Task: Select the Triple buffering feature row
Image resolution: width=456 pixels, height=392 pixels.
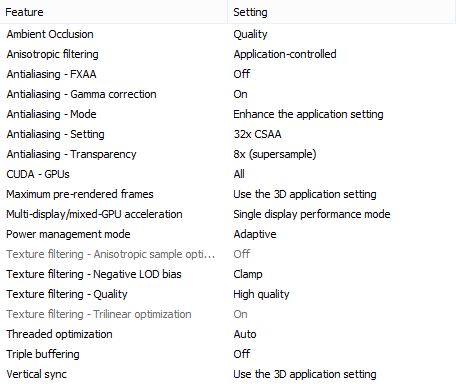Action: click(x=228, y=354)
